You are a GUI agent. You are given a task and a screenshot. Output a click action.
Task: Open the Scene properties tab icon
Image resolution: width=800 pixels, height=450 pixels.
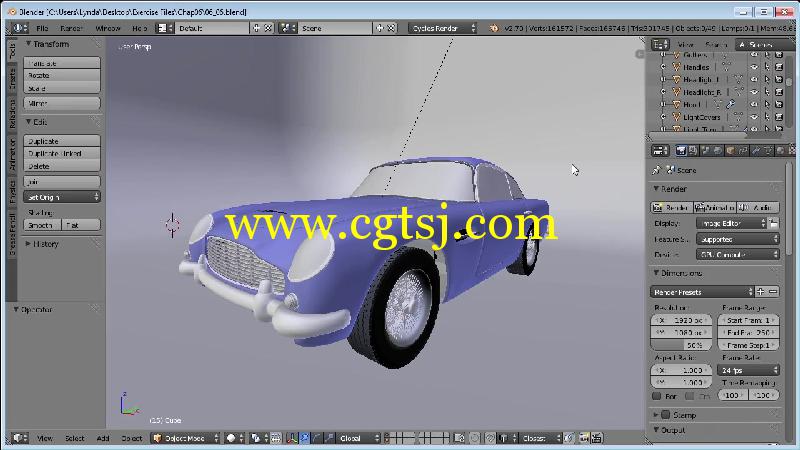706,151
